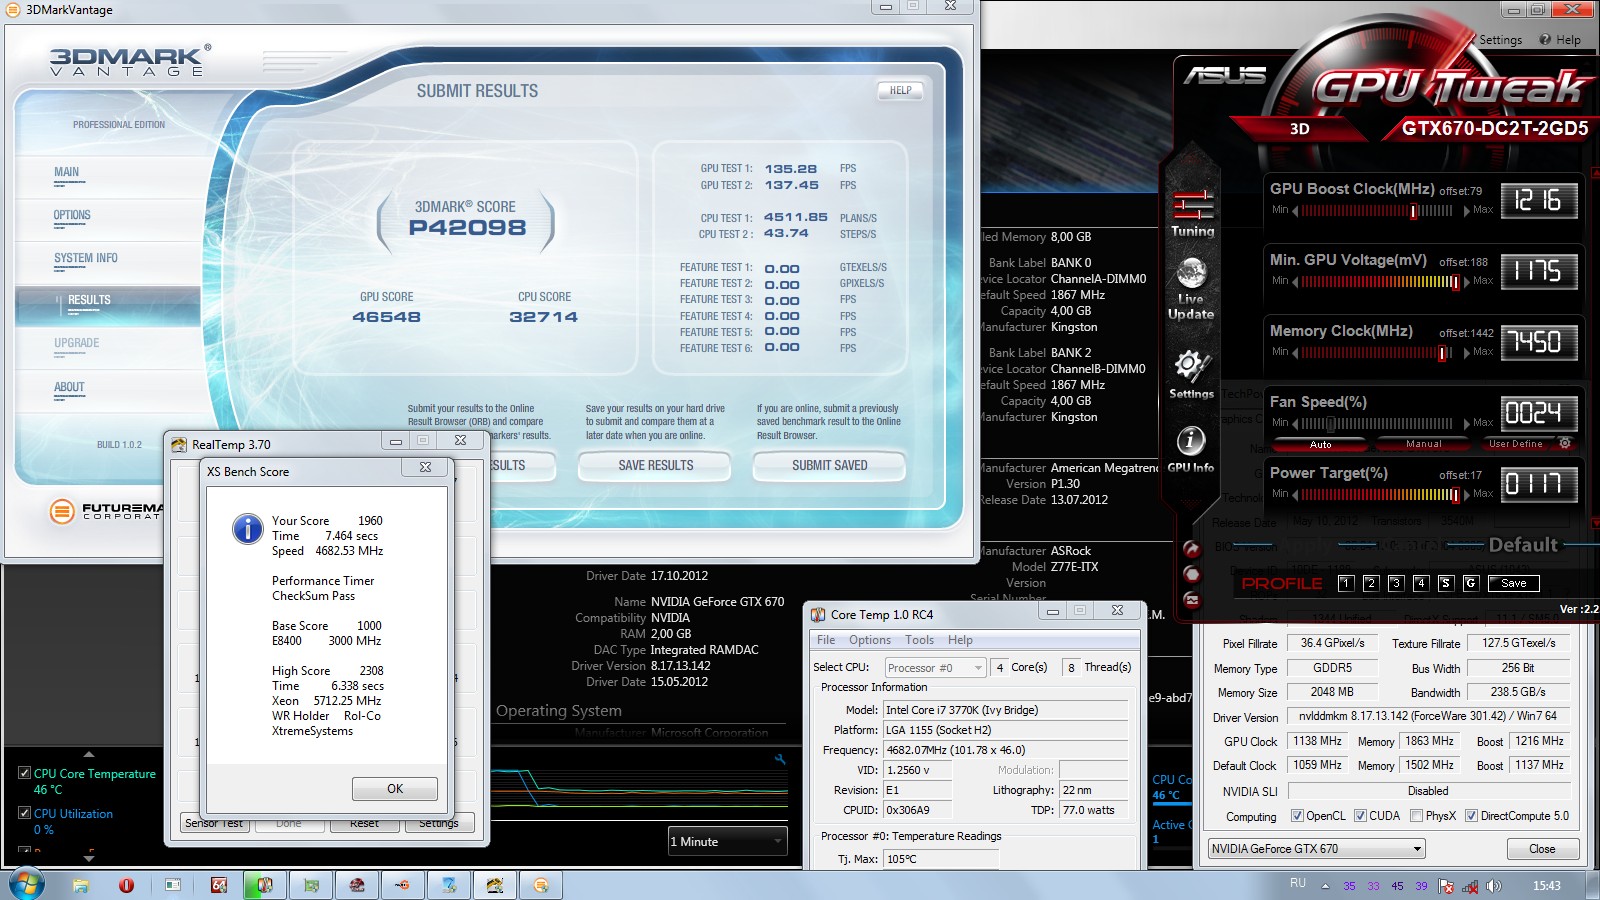Show hidden tray icons arrow
This screenshot has height=900, width=1600.
point(1325,886)
